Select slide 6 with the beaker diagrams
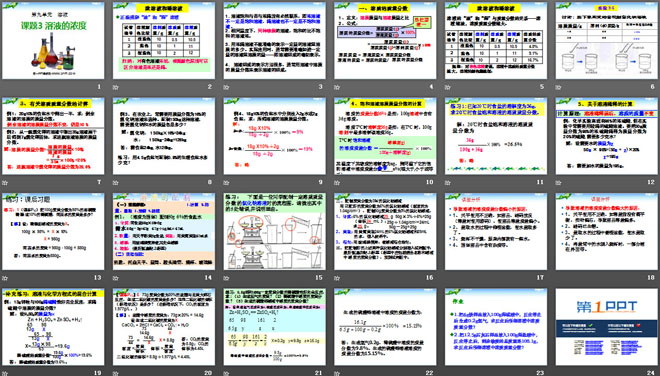660x376 pixels. tap(607, 40)
